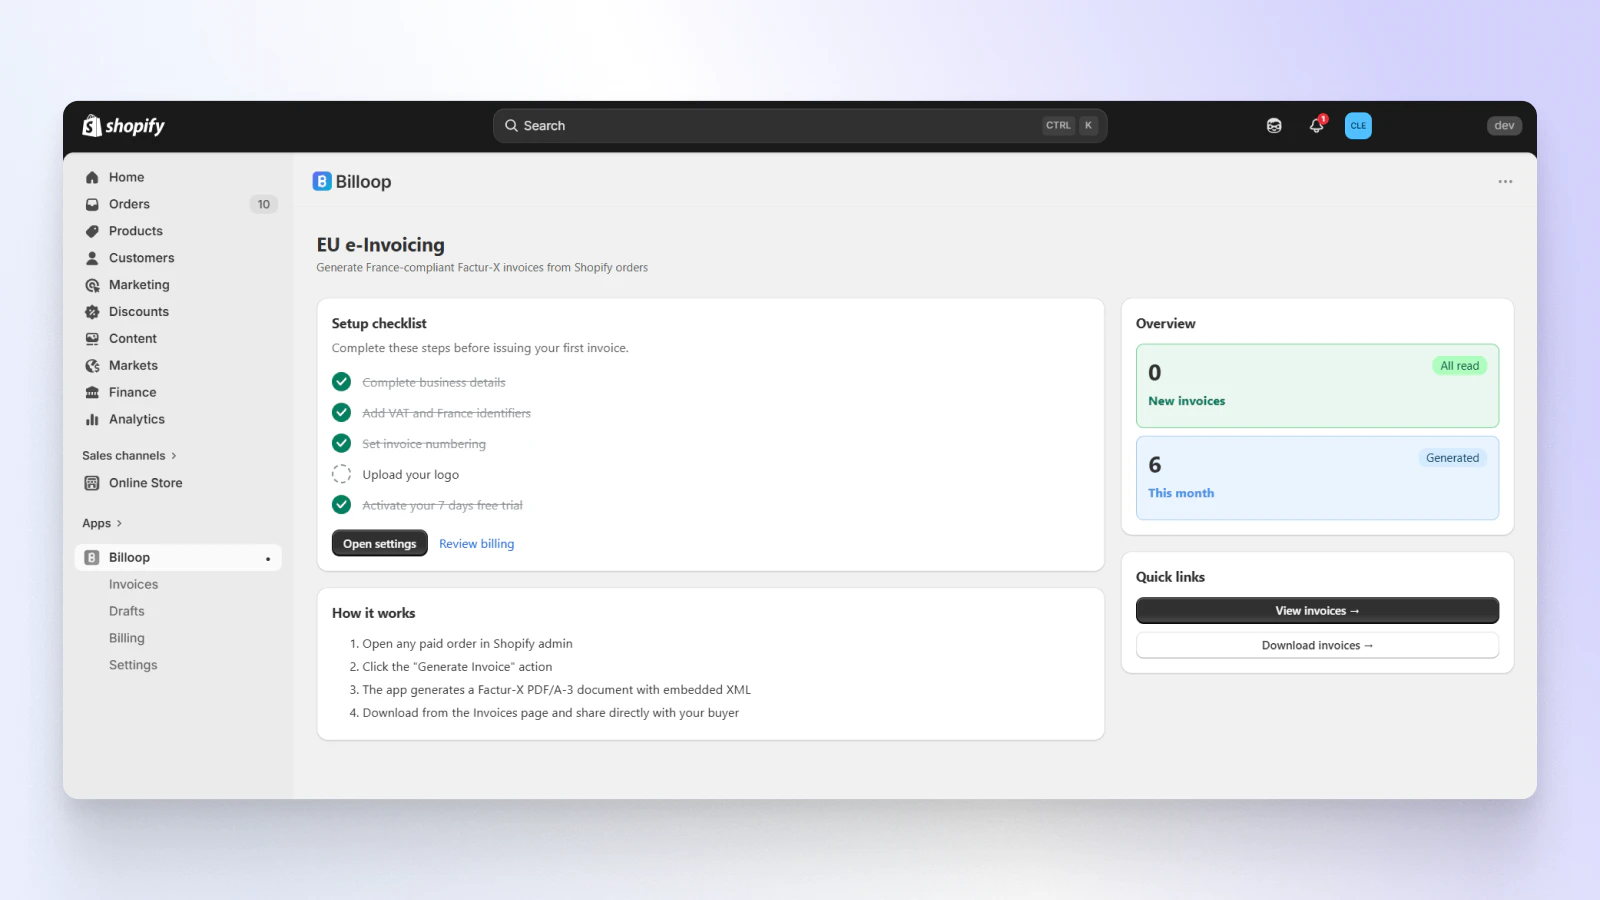Expand the Apps section
1600x900 pixels.
(x=102, y=523)
